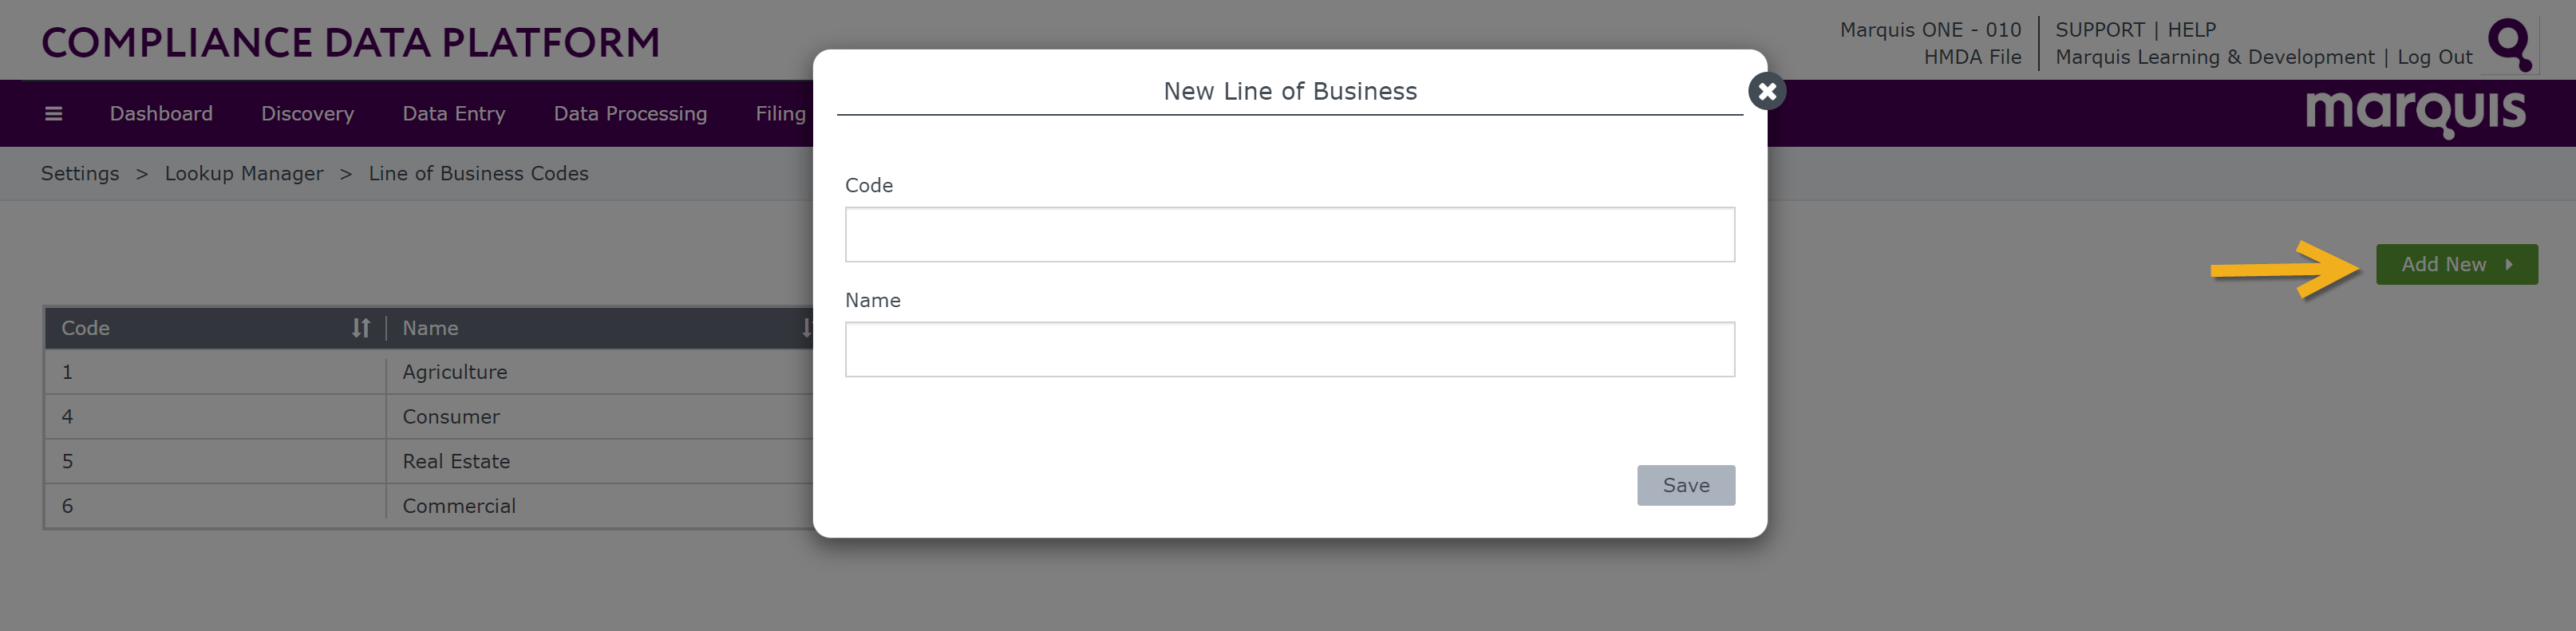Go to Data Entry menu
Image resolution: width=2576 pixels, height=631 pixels.
pos(454,114)
